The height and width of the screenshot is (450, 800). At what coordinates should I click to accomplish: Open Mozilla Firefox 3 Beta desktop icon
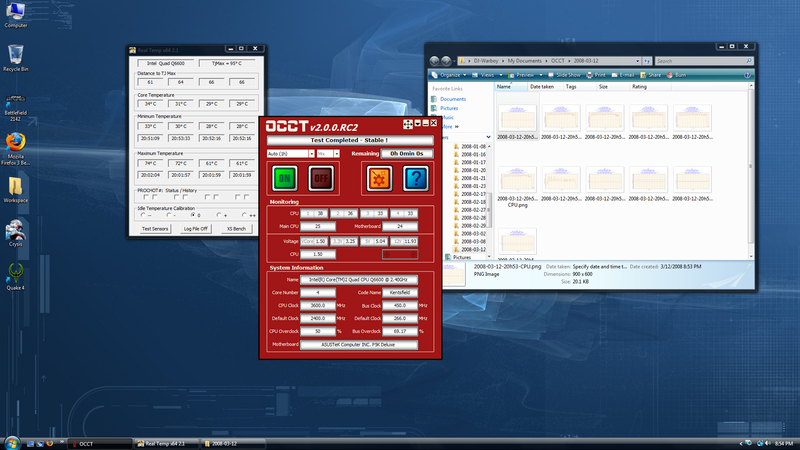(x=15, y=142)
